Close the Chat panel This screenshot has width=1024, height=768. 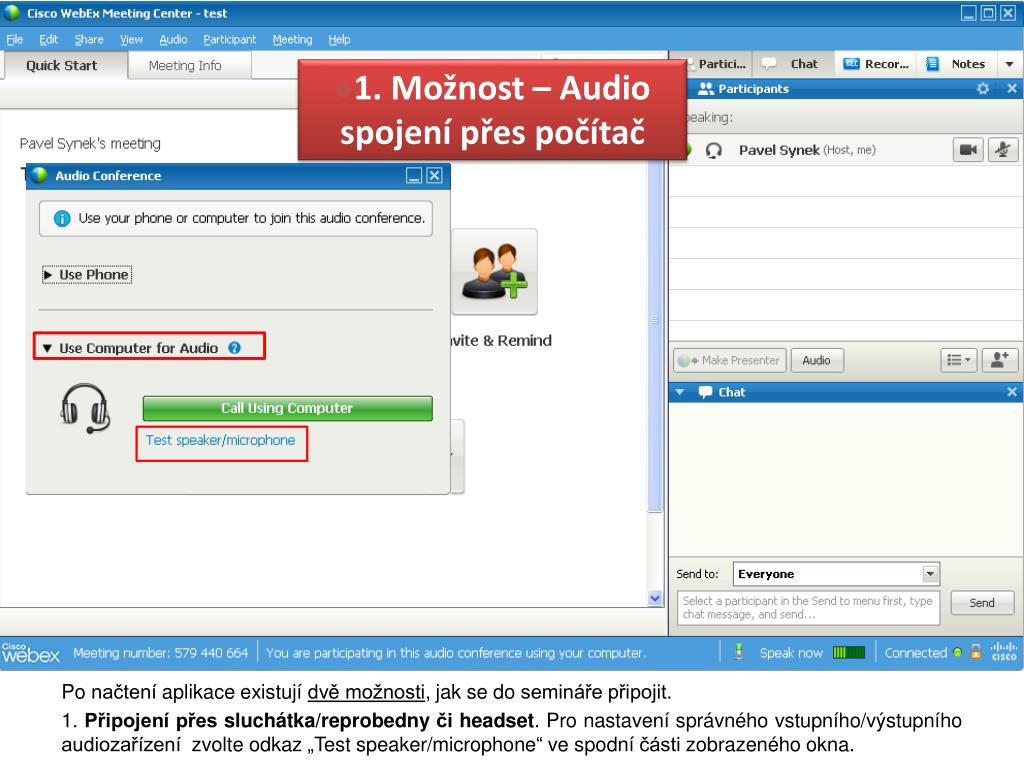pos(1012,392)
